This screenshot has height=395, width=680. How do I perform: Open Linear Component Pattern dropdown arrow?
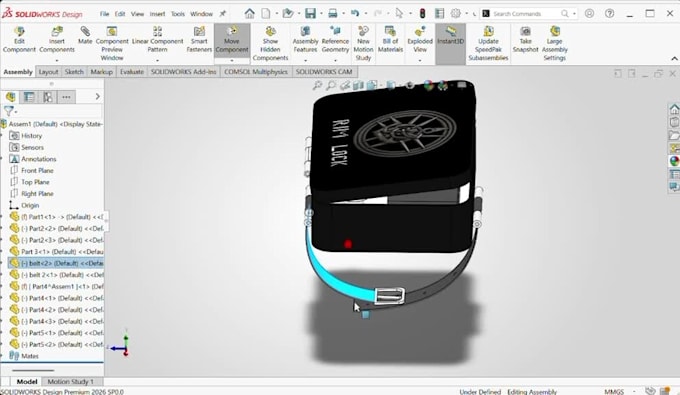[x=157, y=60]
